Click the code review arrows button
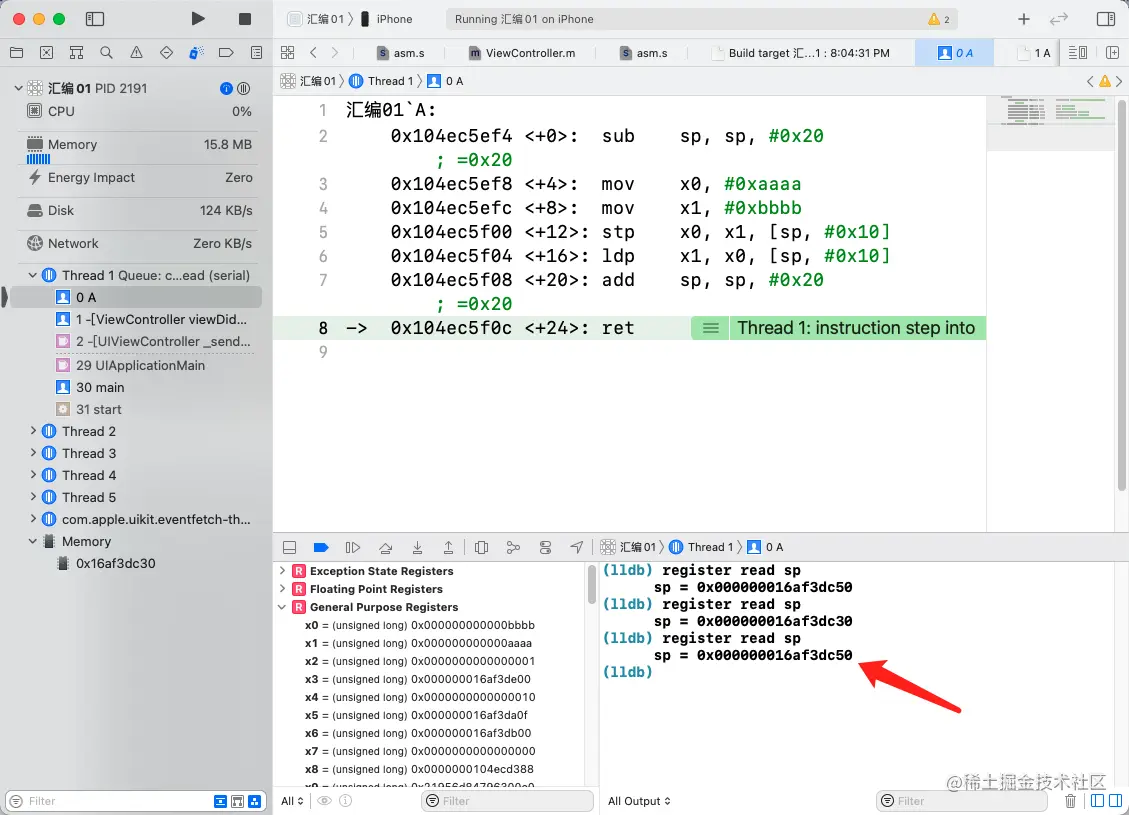Viewport: 1129px width, 815px height. coord(1058,19)
